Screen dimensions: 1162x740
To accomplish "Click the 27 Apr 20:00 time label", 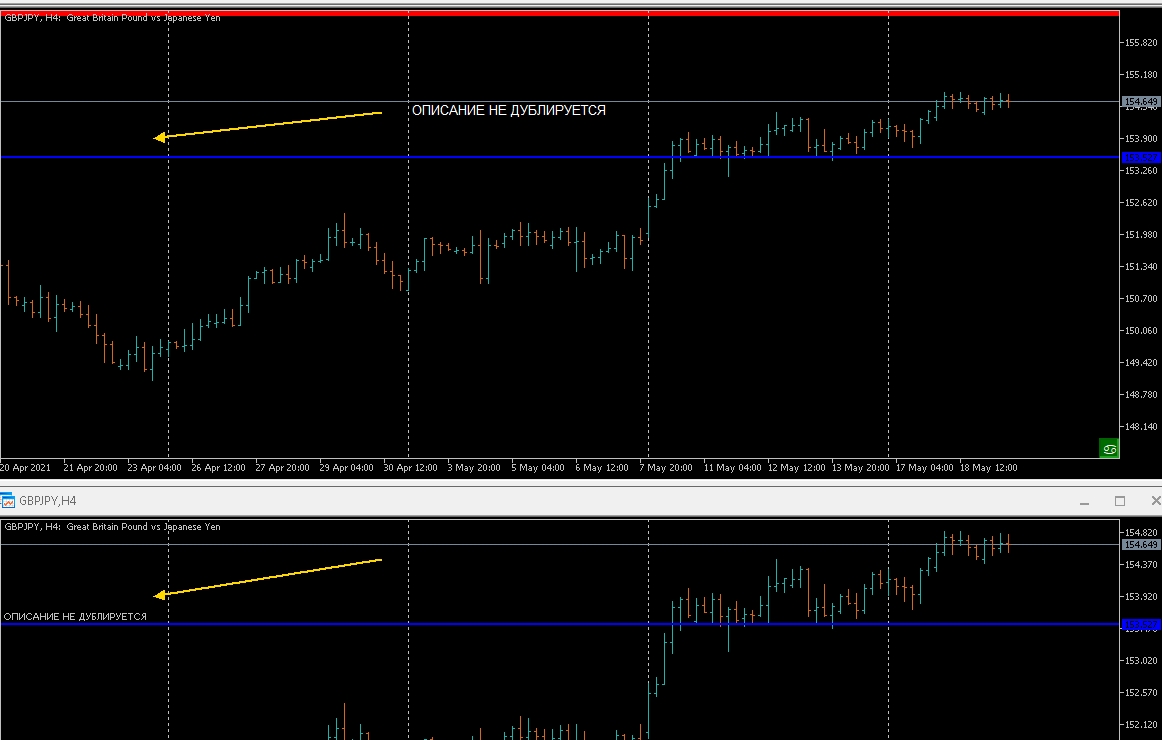I will 282,467.
